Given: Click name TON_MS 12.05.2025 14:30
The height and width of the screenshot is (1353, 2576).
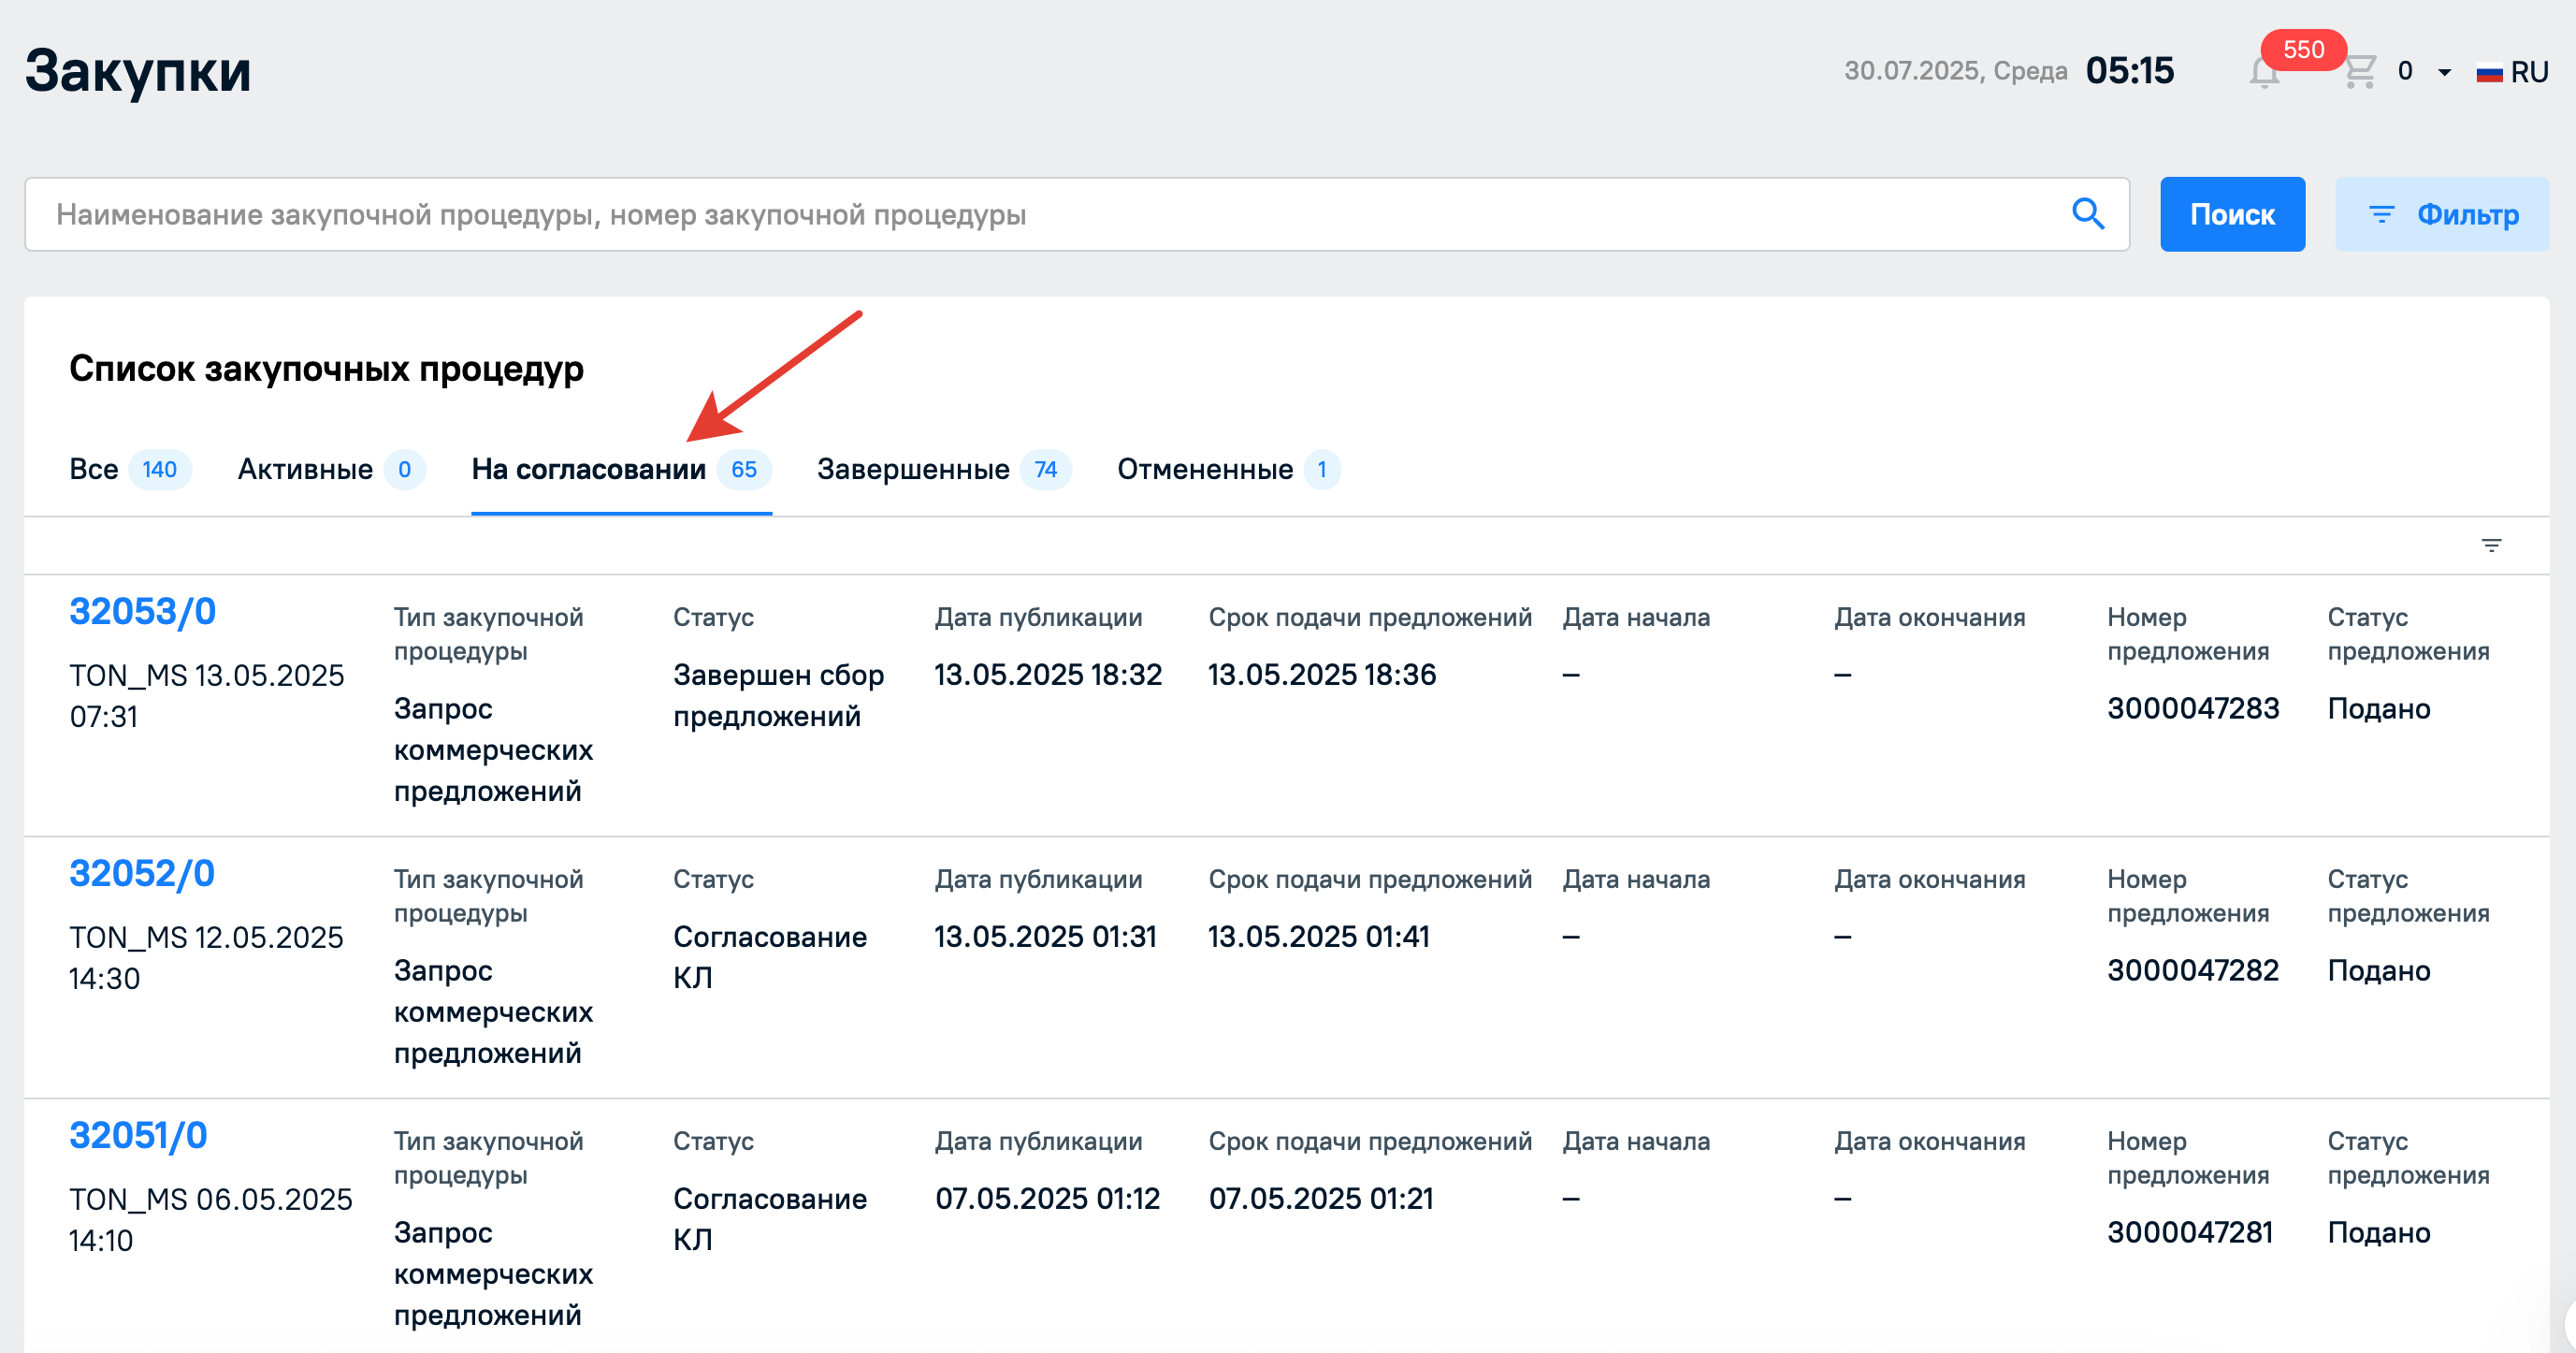Looking at the screenshot, I should (x=206, y=958).
